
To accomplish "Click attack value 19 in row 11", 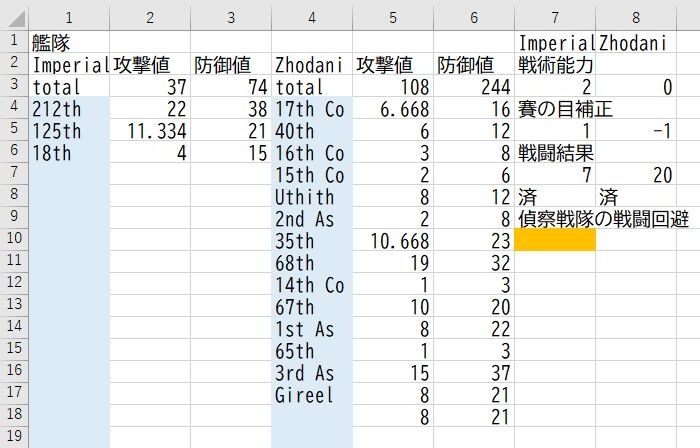I will [393, 261].
